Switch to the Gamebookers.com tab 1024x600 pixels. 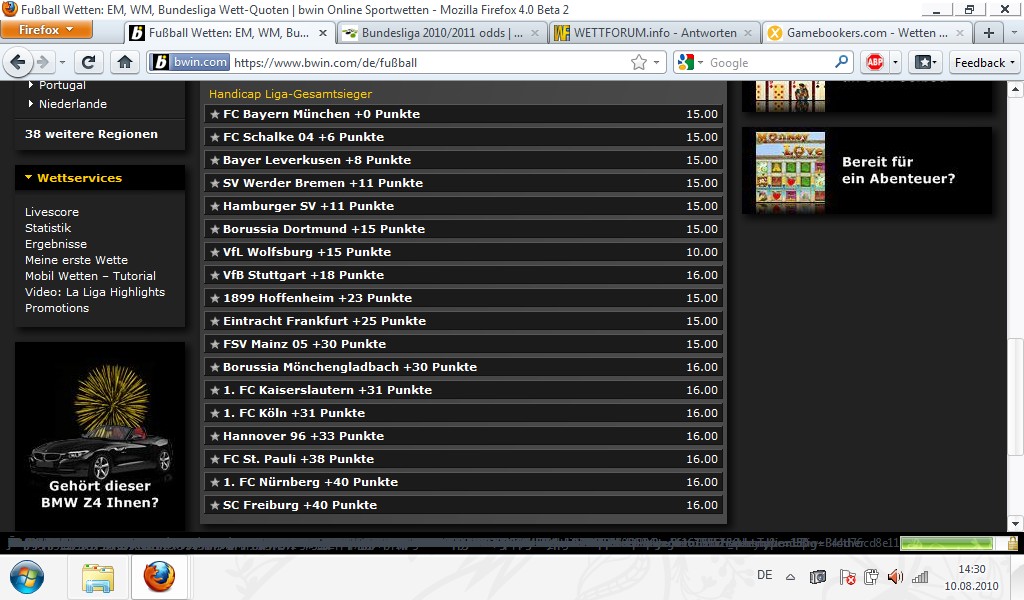tap(860, 33)
